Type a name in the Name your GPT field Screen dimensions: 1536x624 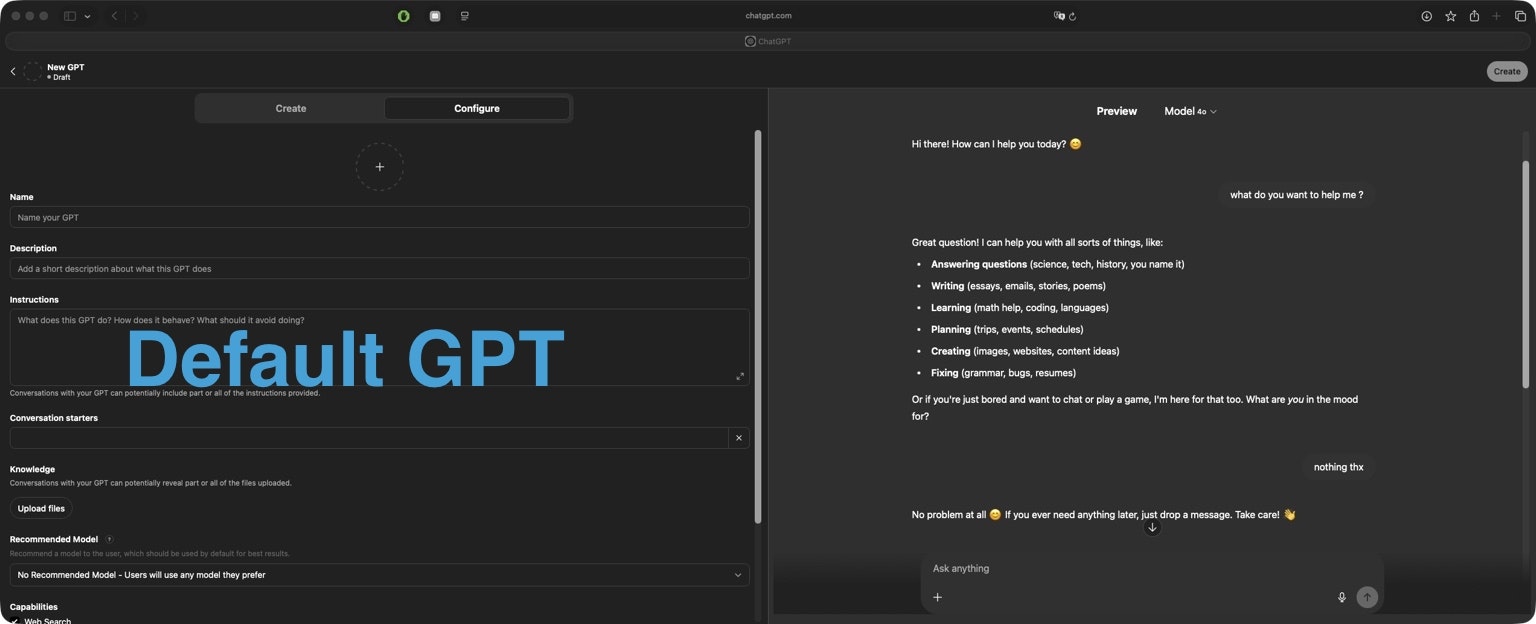pos(379,217)
